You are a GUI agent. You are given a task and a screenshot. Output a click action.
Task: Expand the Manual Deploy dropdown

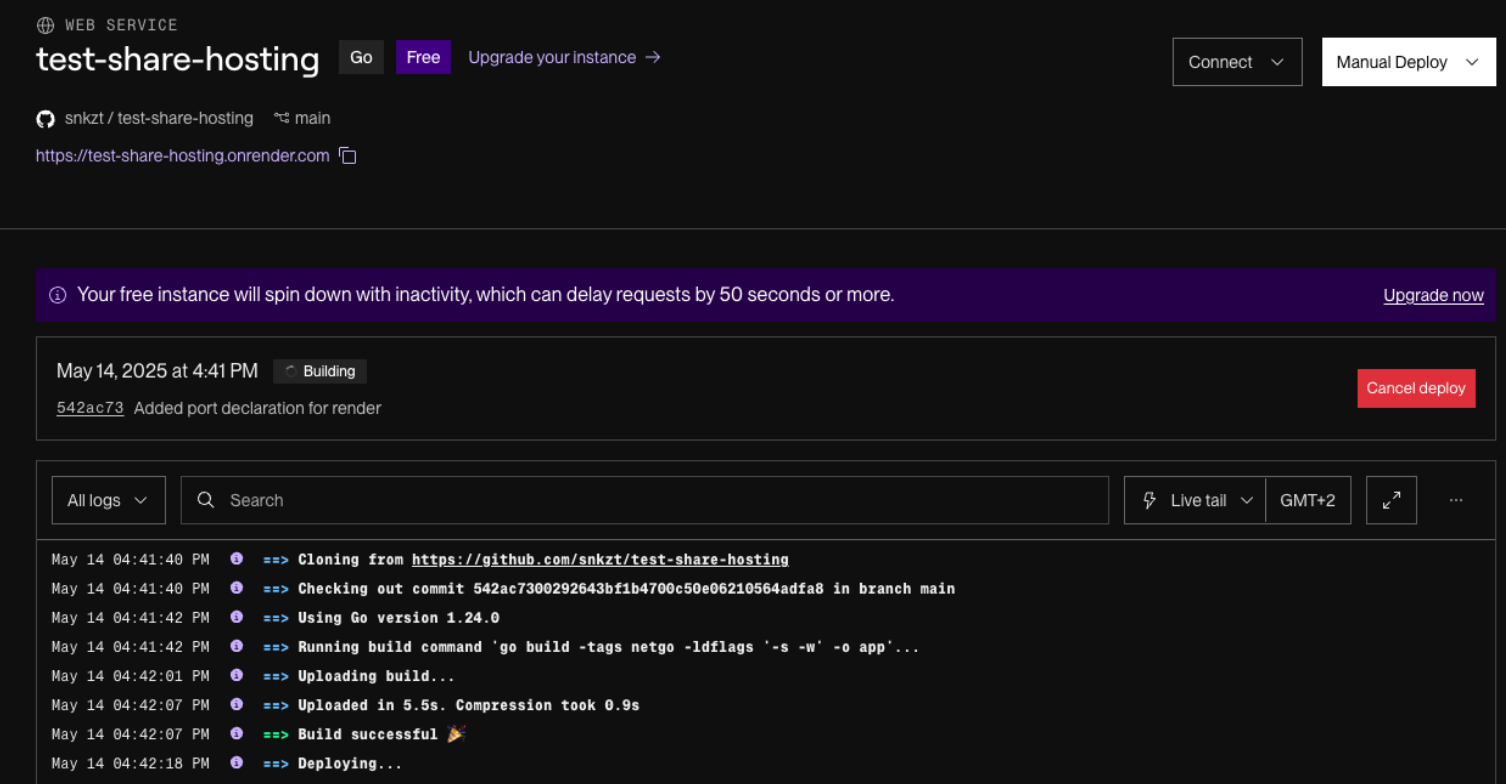click(1408, 62)
